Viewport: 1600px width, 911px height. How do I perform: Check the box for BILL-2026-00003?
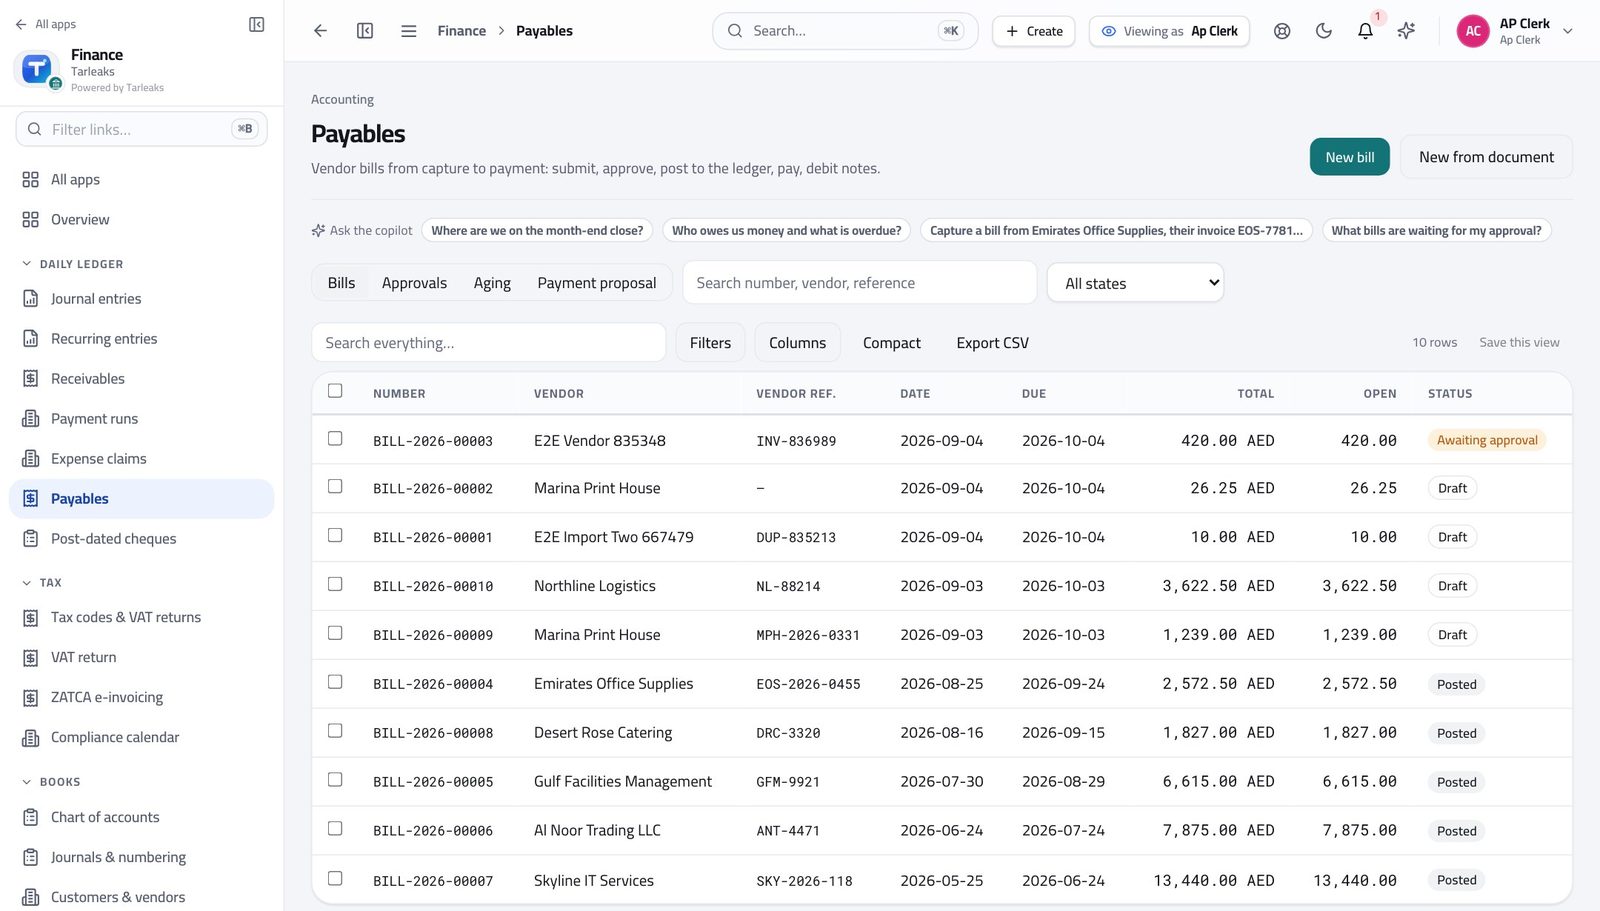coord(335,439)
